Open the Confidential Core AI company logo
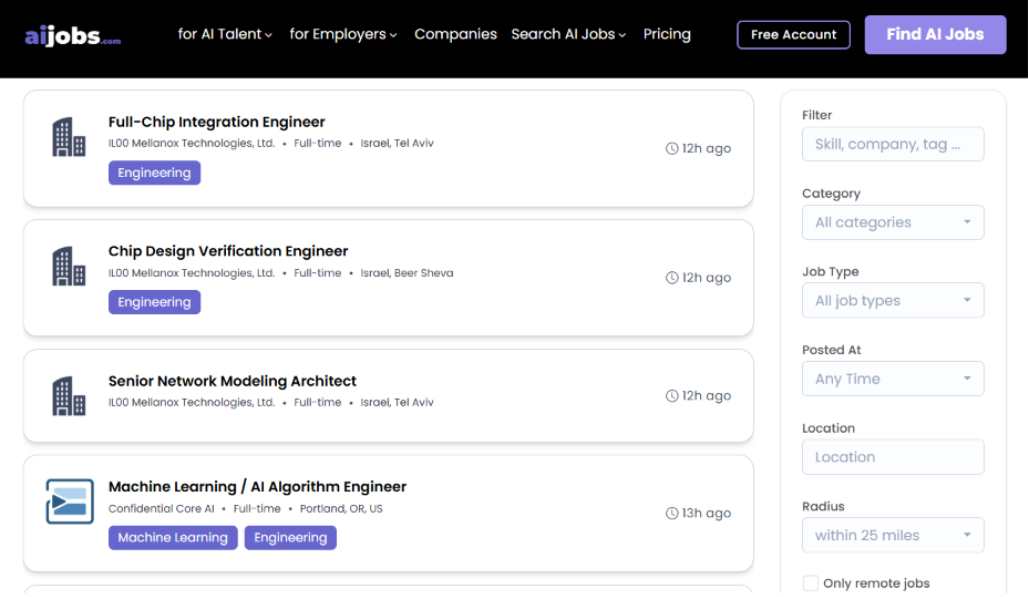Screen dimensions: 1028x597 click(x=69, y=501)
